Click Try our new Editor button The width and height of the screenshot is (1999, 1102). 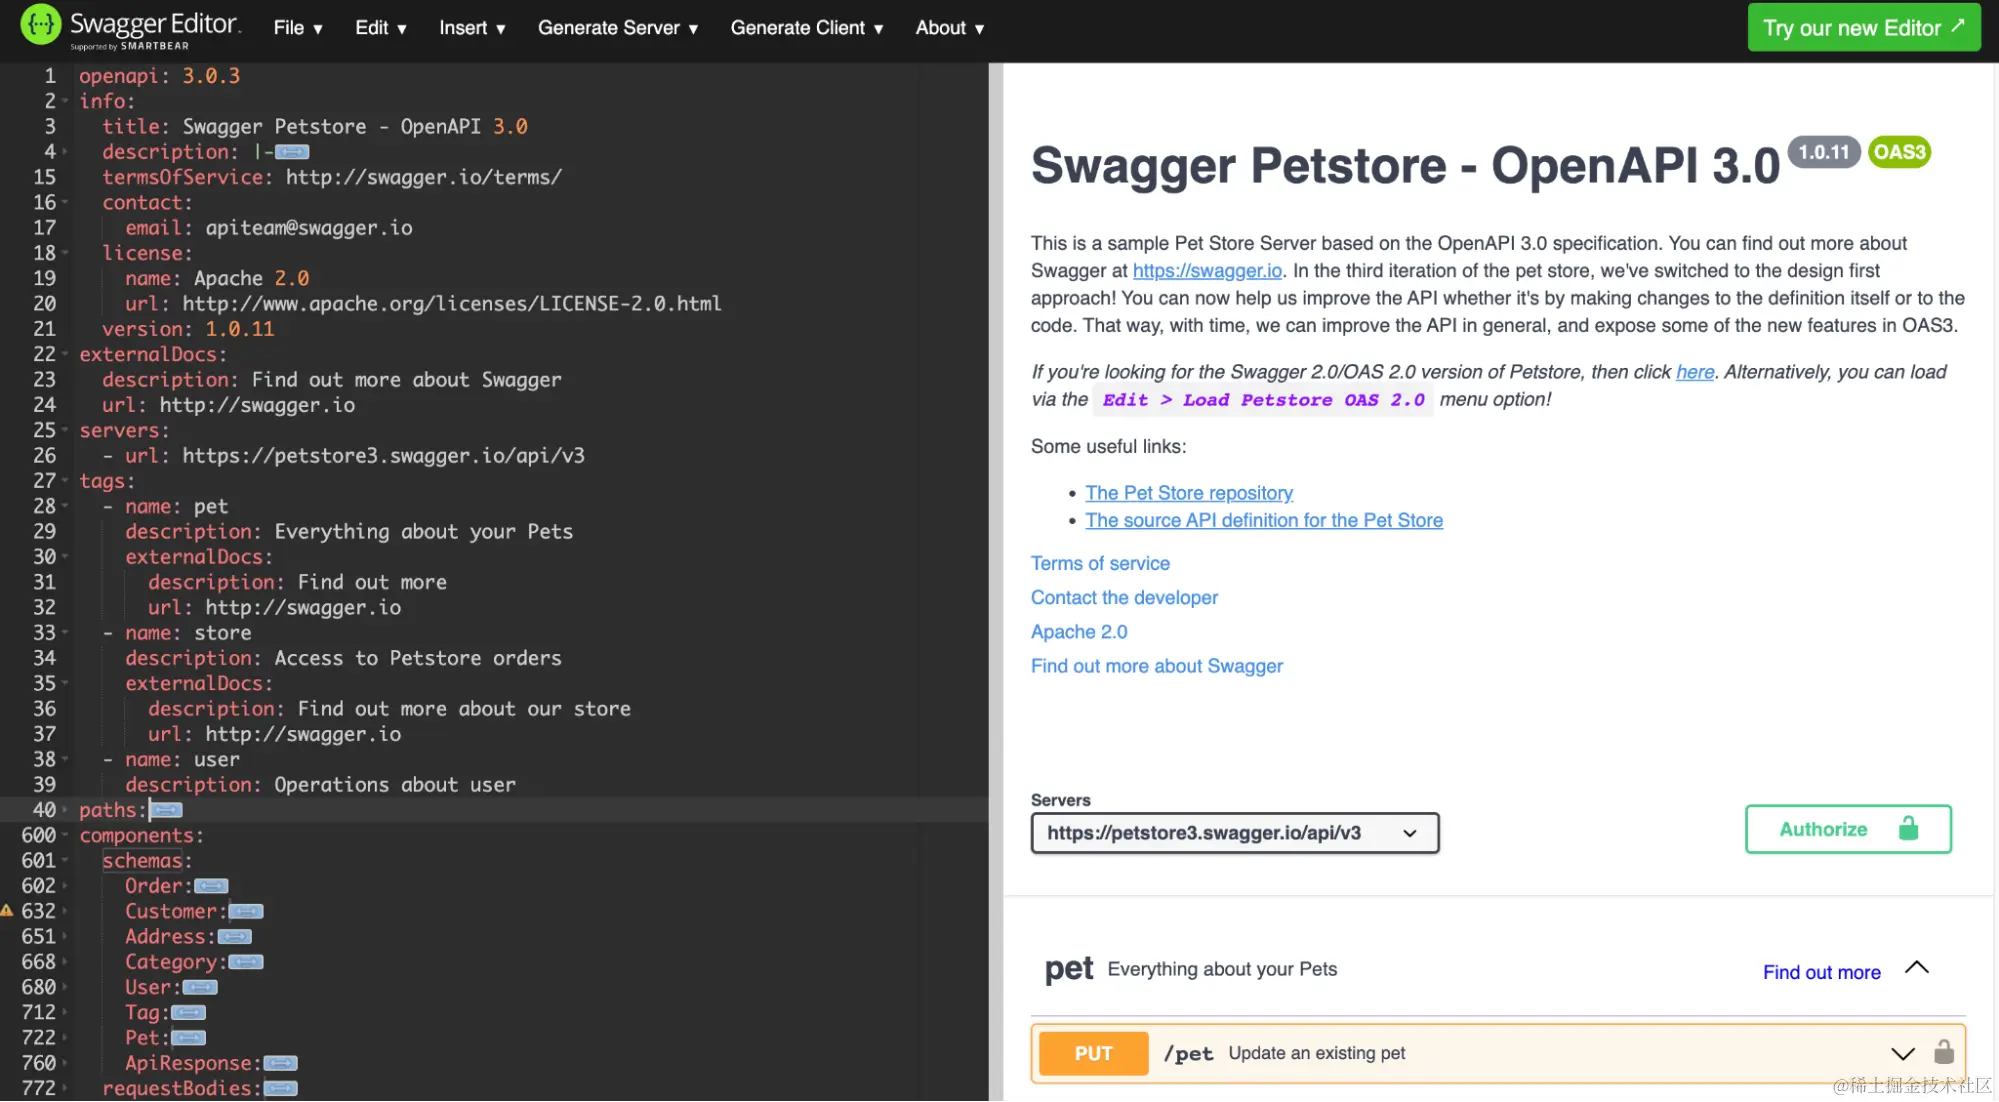click(1863, 28)
